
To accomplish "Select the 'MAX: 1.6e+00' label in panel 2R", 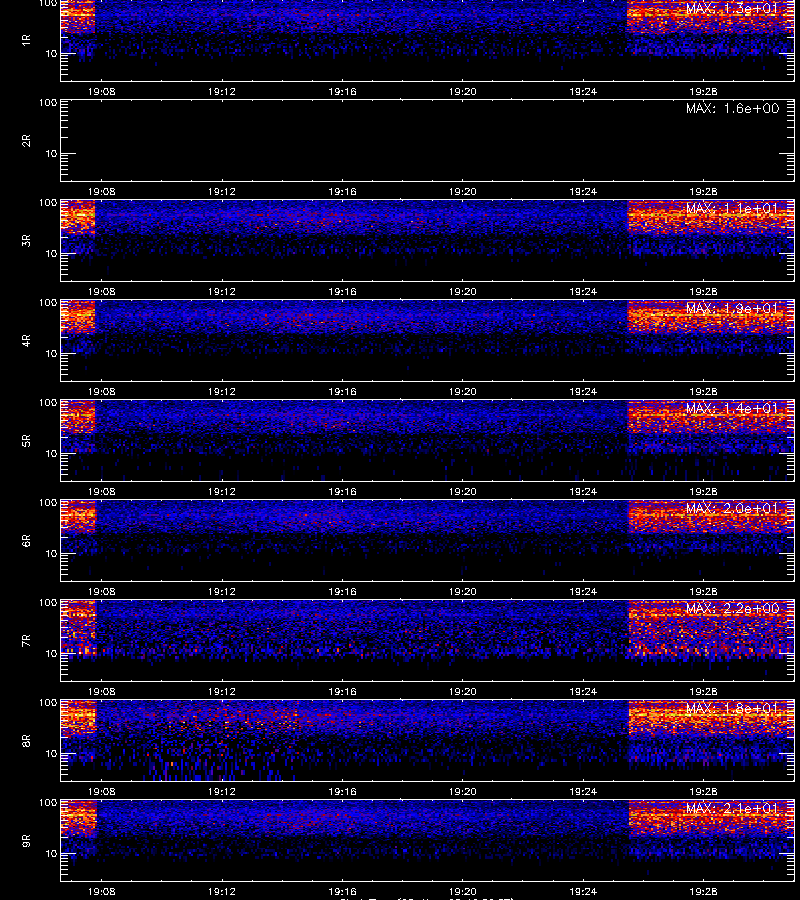I will [732, 108].
